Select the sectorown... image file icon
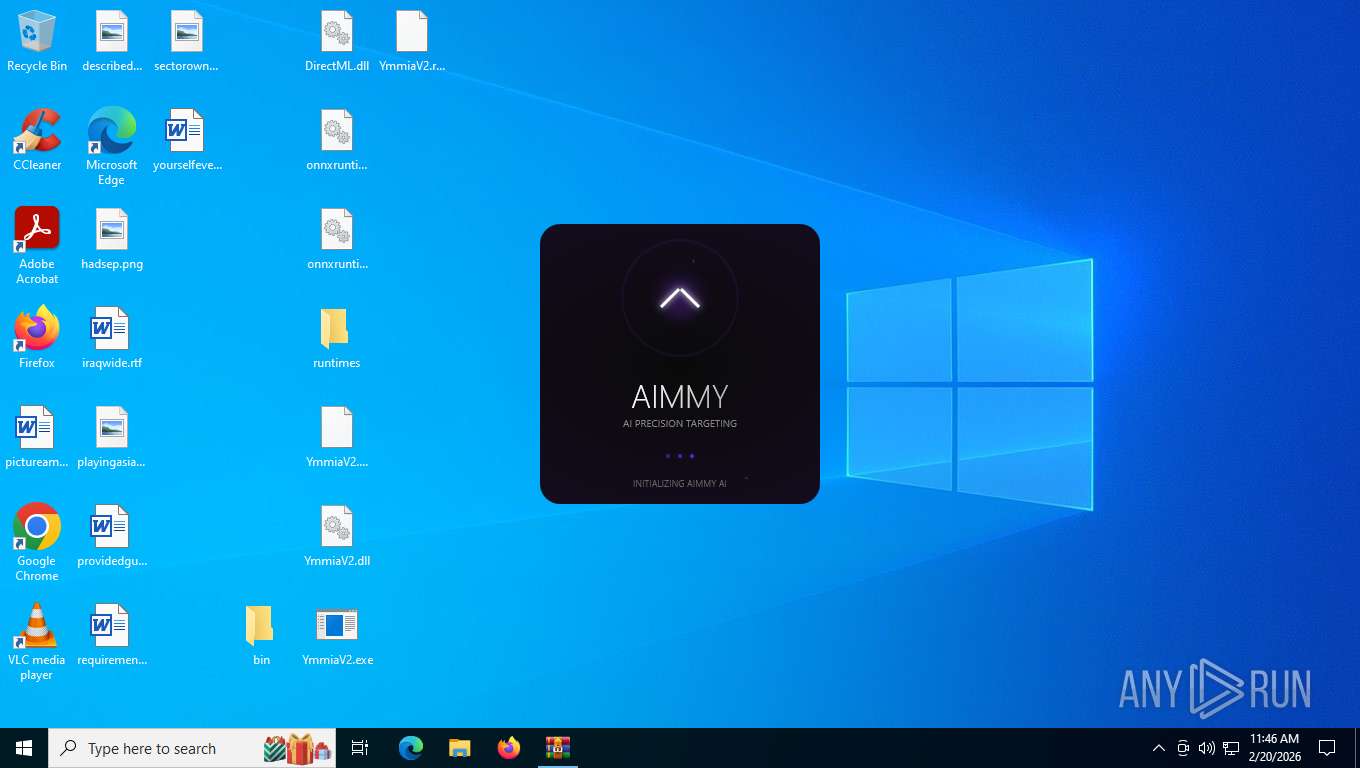 coord(186,41)
